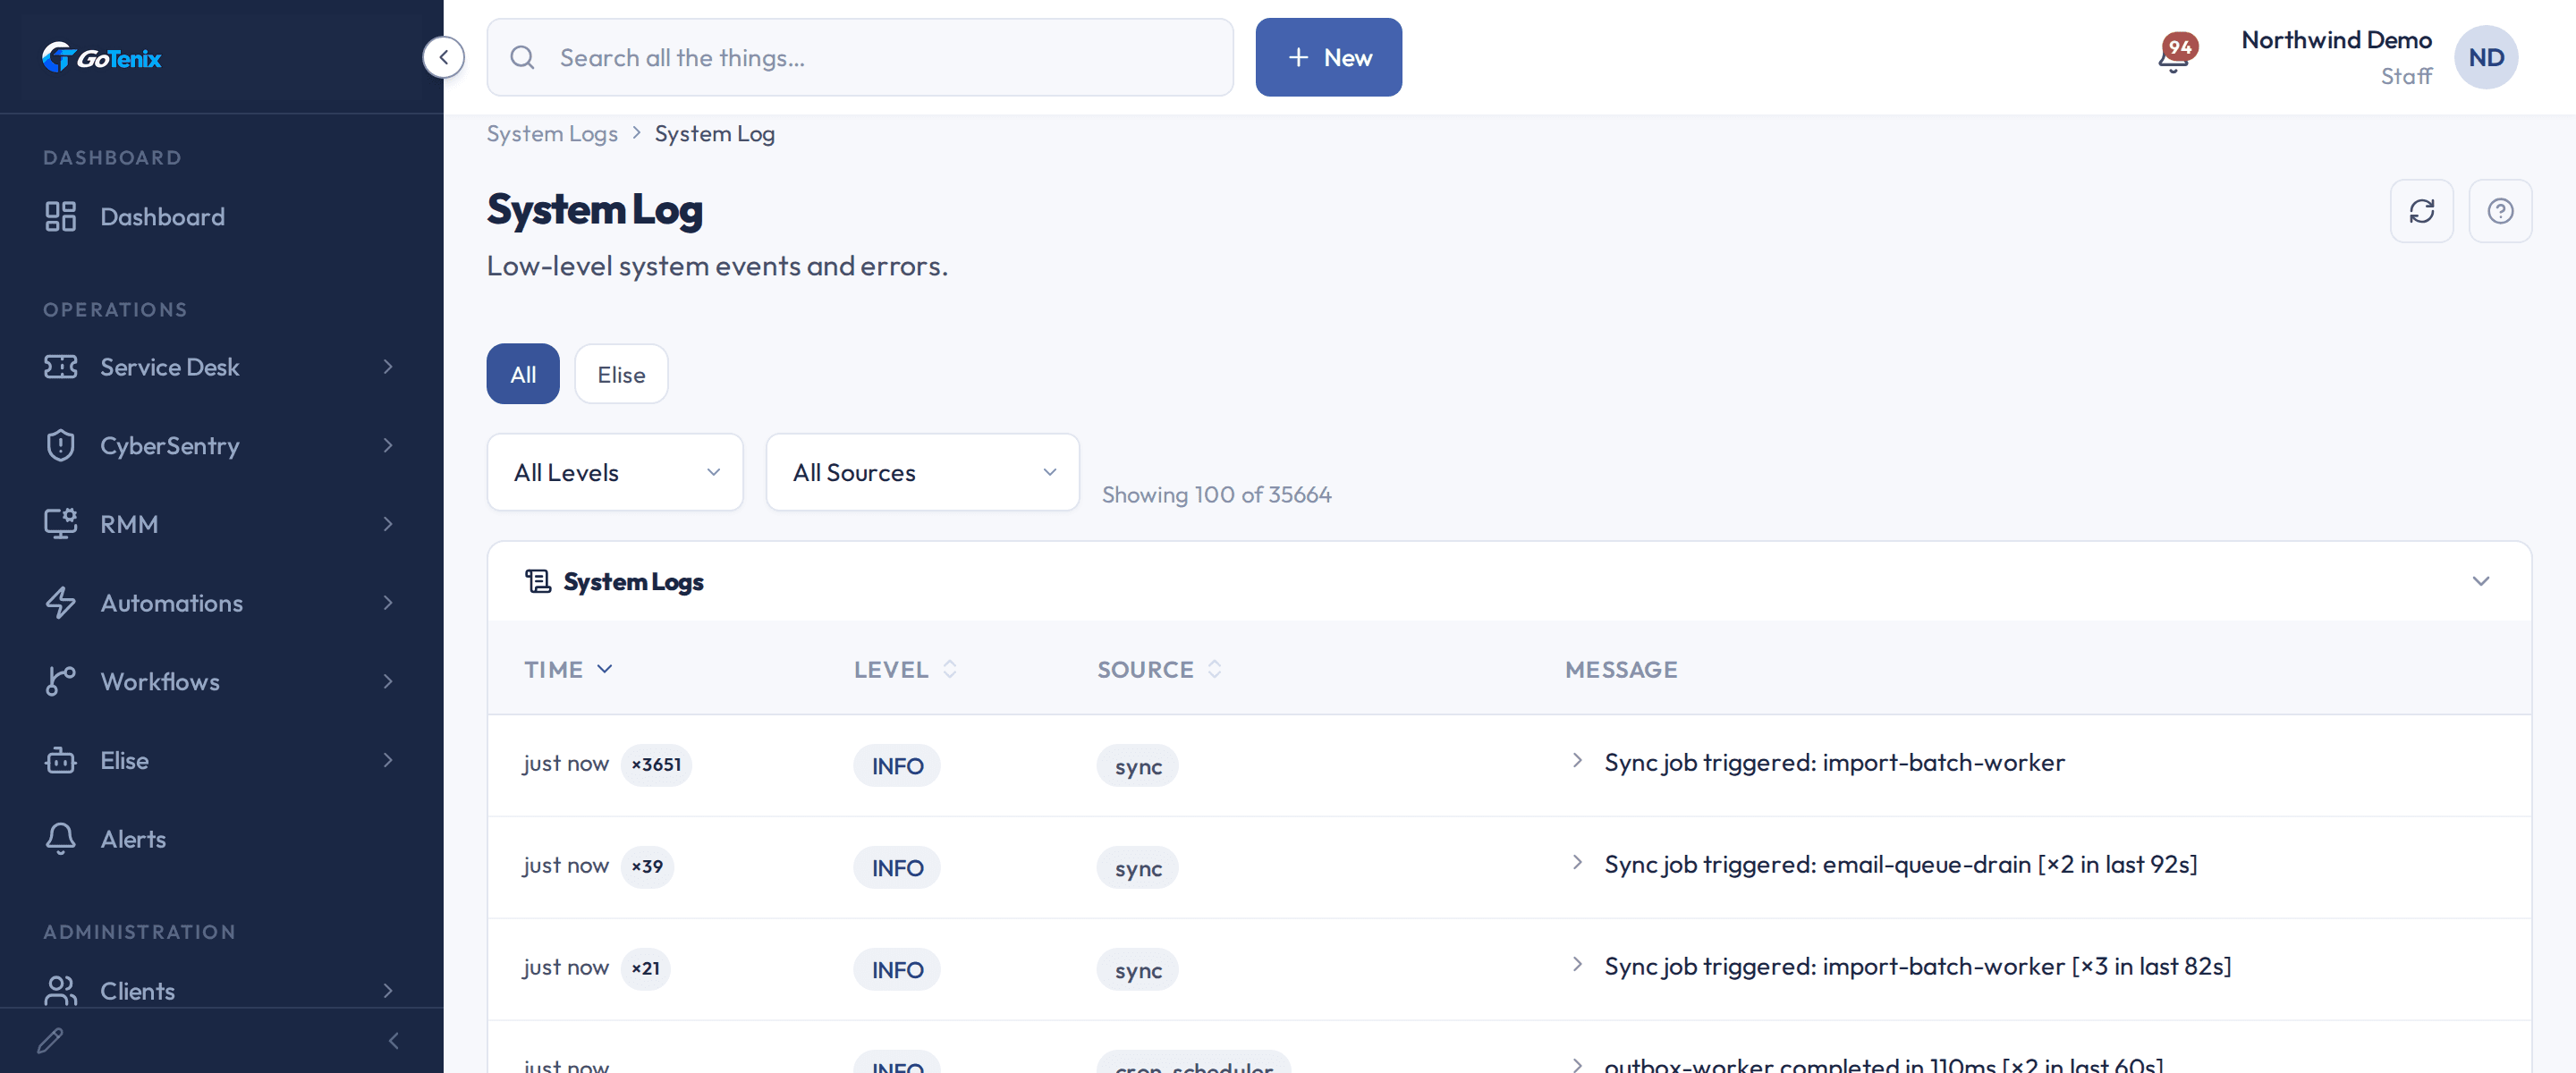Click the Search all the things field
The width and height of the screenshot is (2576, 1073).
860,57
